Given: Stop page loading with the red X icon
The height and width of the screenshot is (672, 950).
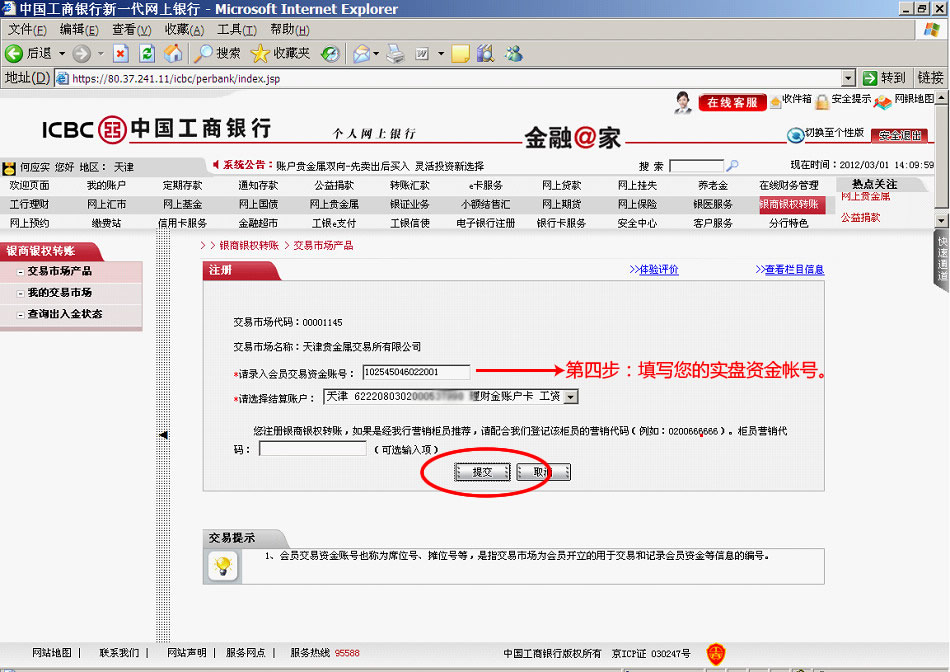Looking at the screenshot, I should point(121,54).
